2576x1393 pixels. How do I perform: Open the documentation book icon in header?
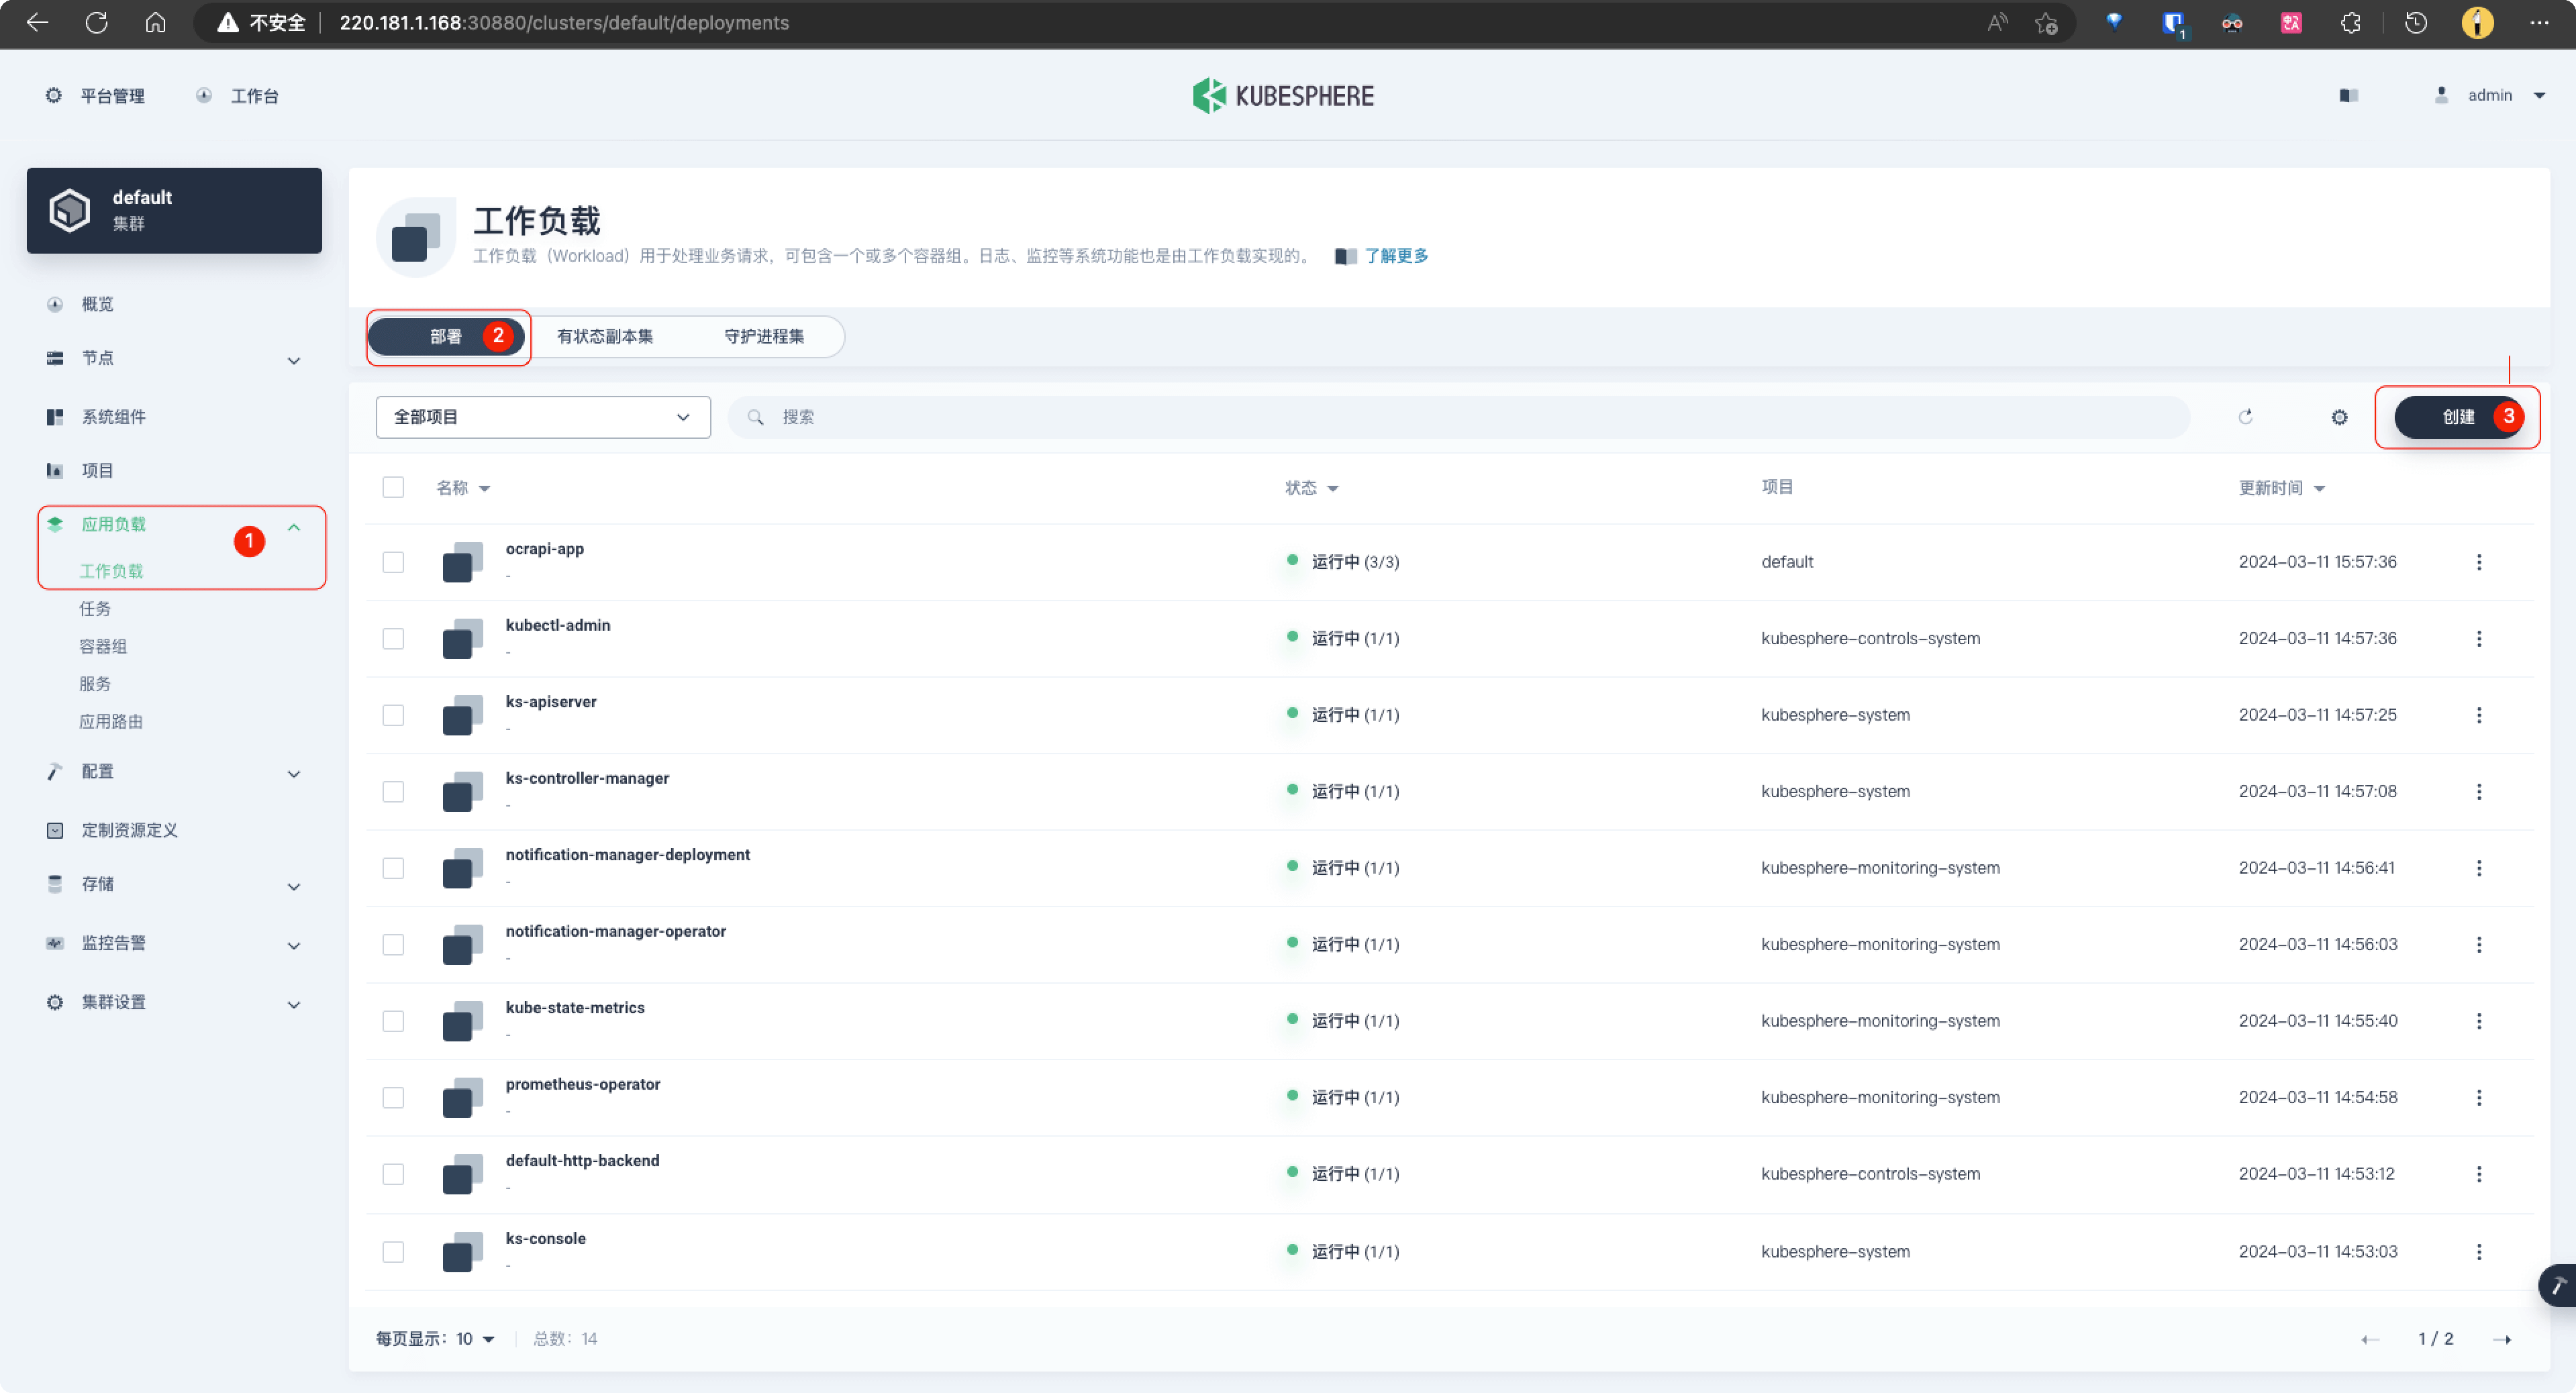click(x=2349, y=95)
